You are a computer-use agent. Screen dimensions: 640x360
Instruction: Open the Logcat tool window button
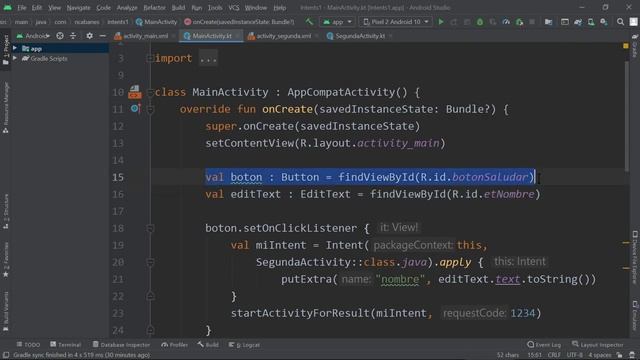click(244, 345)
